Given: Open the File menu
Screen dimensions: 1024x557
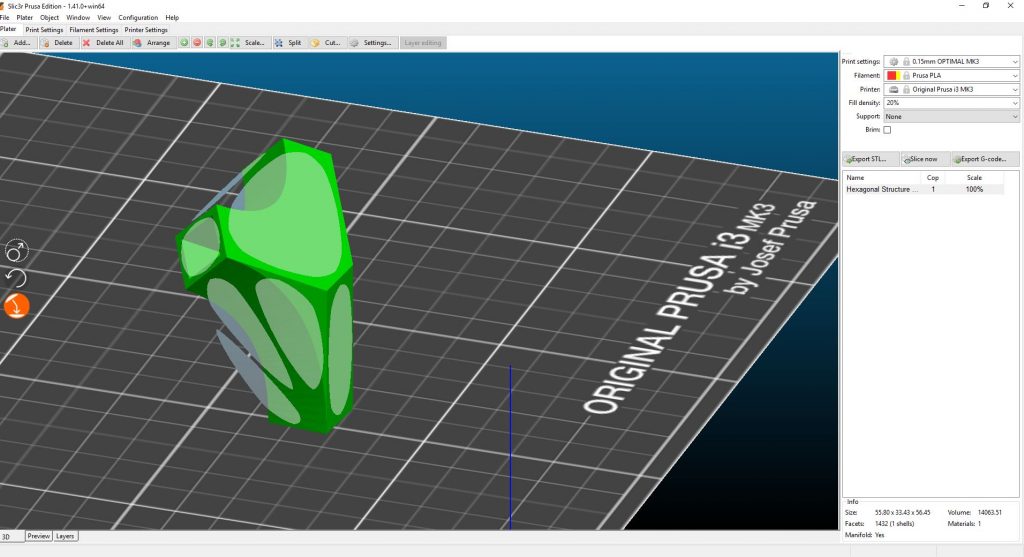Looking at the screenshot, I should (5, 18).
